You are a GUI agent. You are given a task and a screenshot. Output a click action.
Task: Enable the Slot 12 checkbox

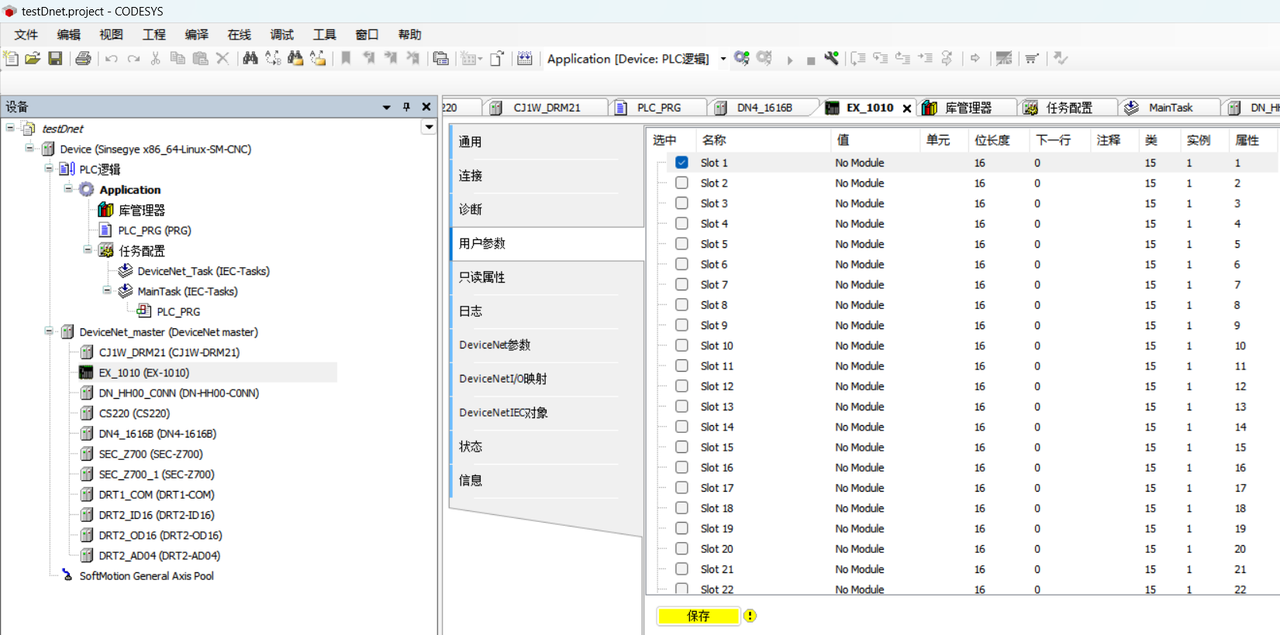[x=681, y=386]
